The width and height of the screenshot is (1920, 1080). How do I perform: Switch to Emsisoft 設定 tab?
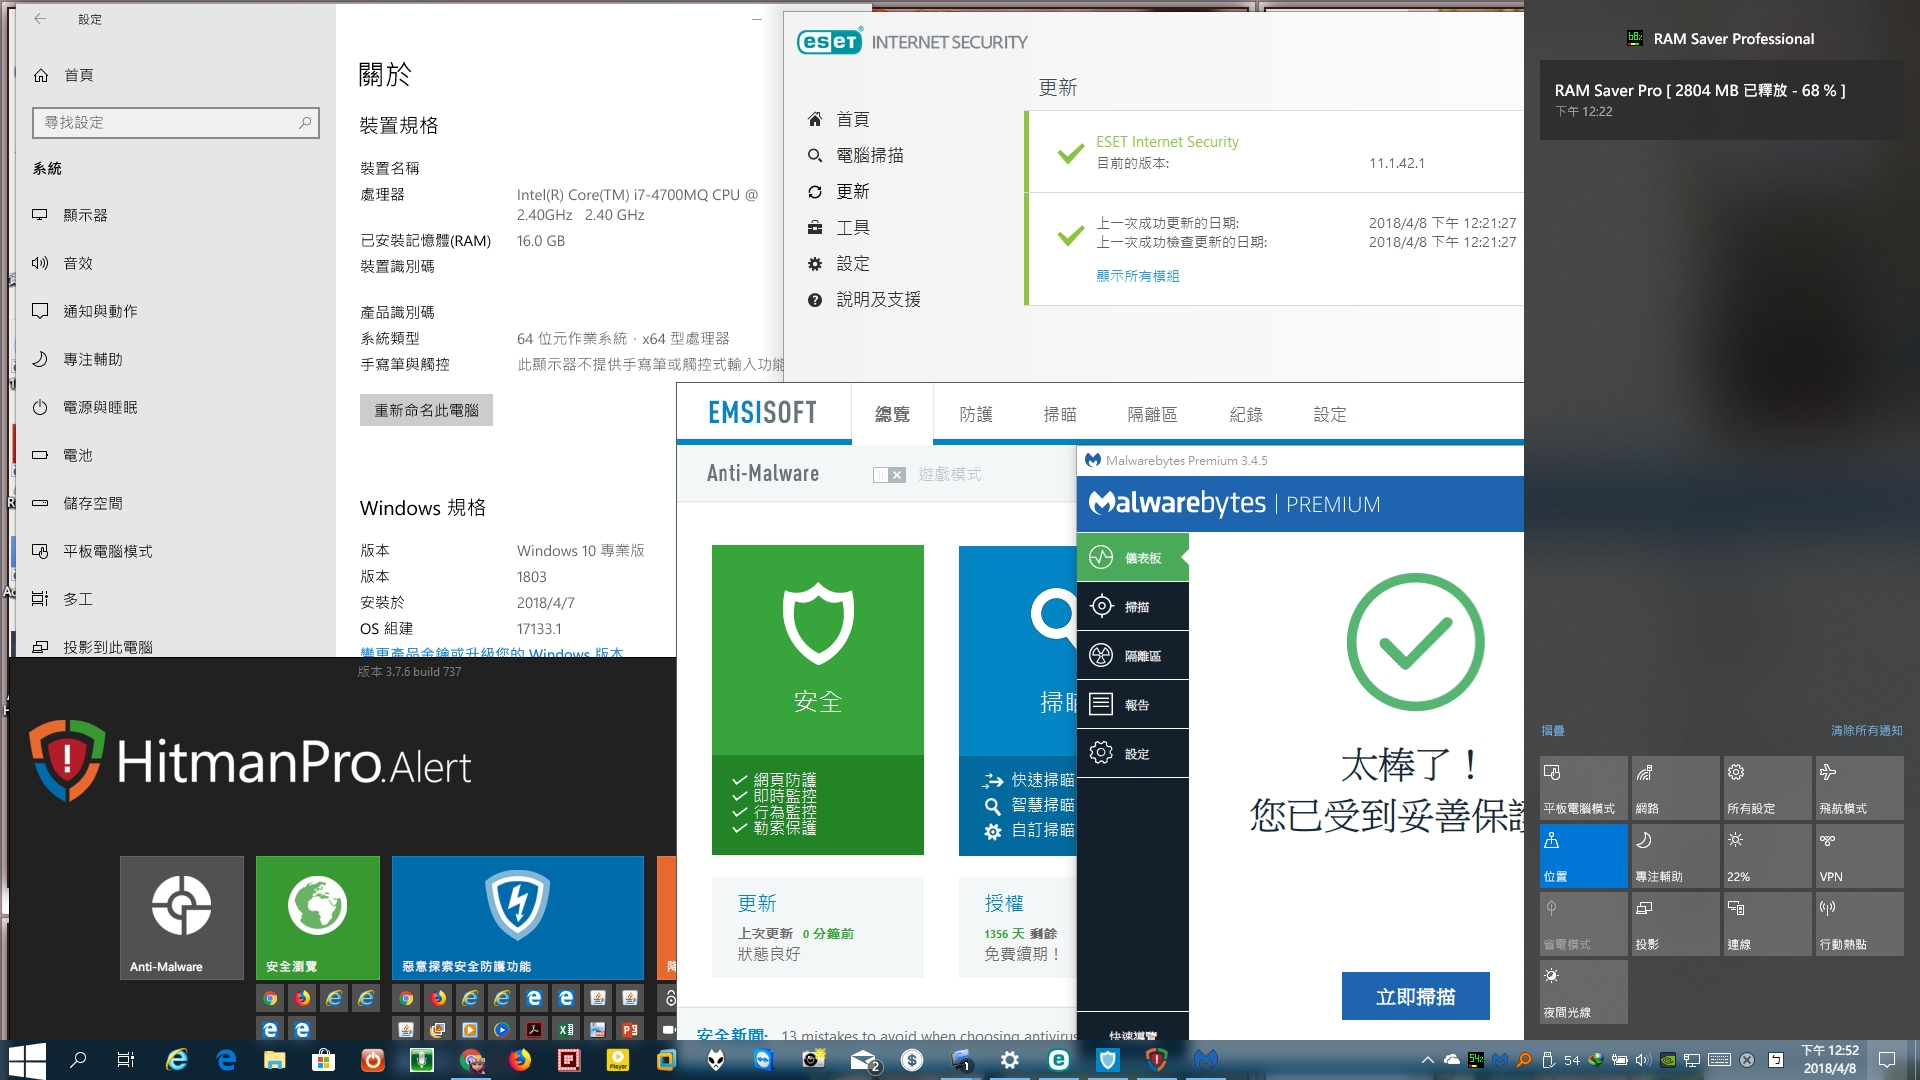(1330, 414)
